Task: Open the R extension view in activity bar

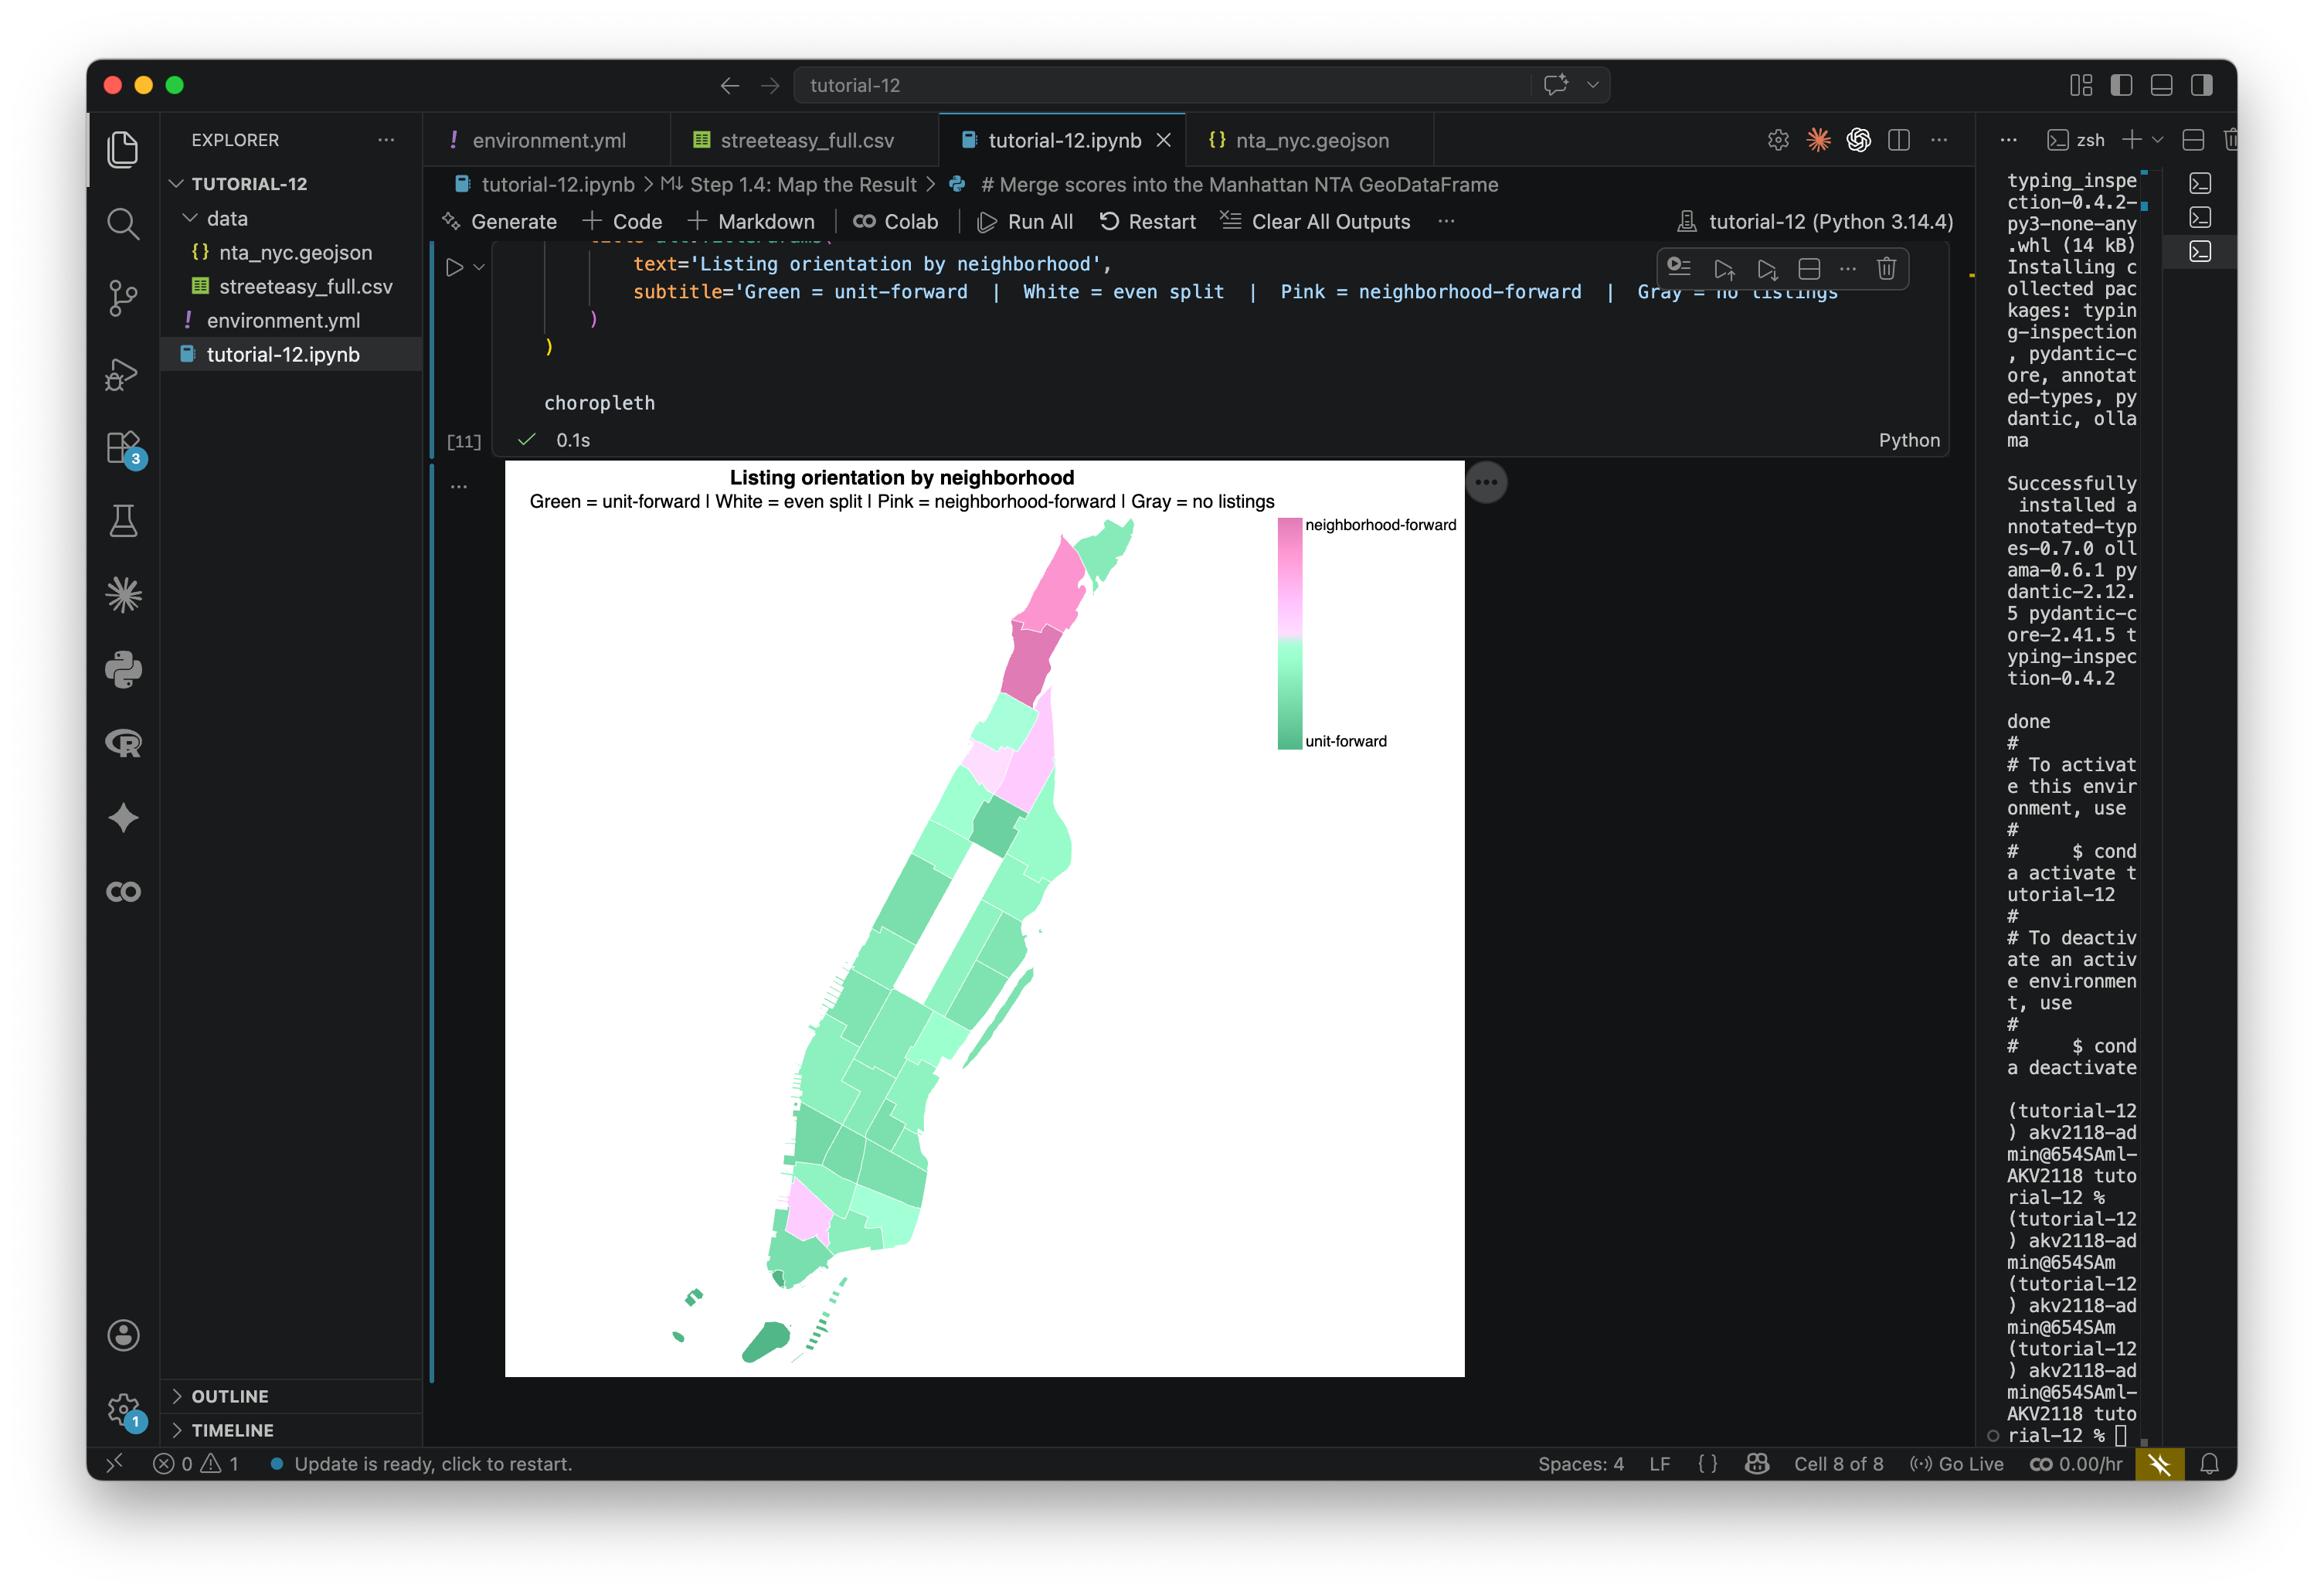Action: 123,743
